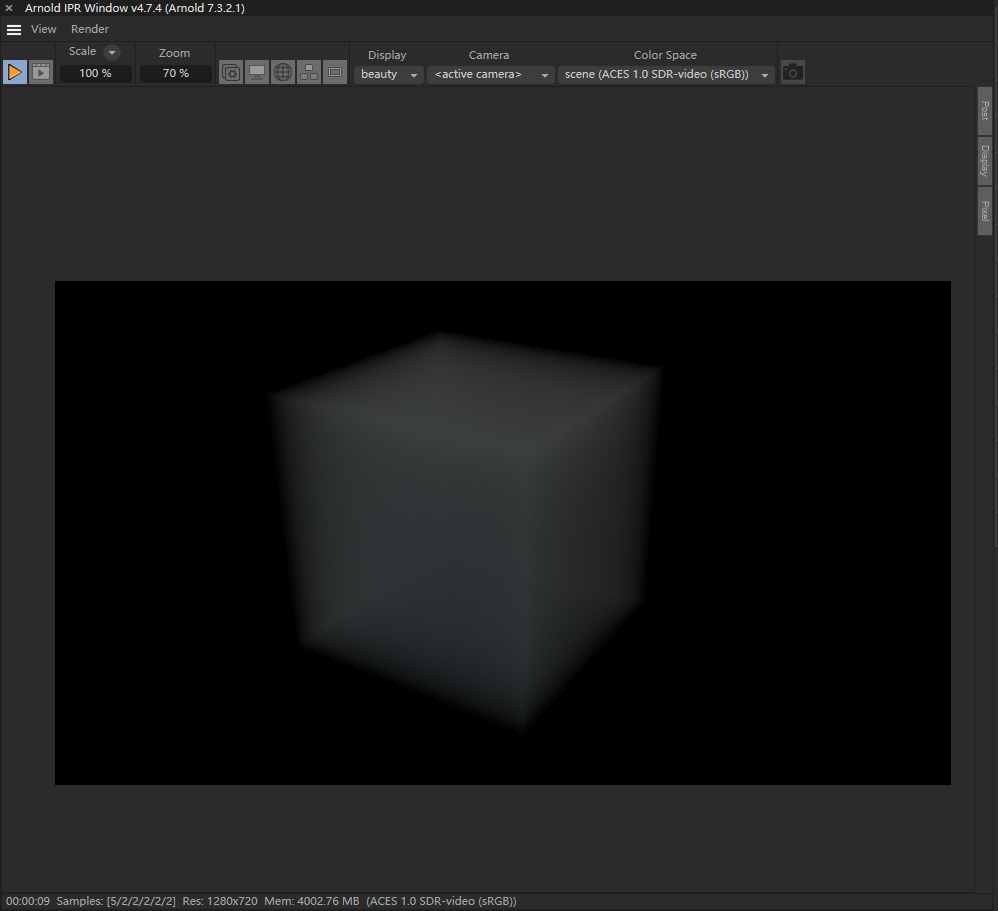
Task: Open the Render menu
Action: [89, 28]
